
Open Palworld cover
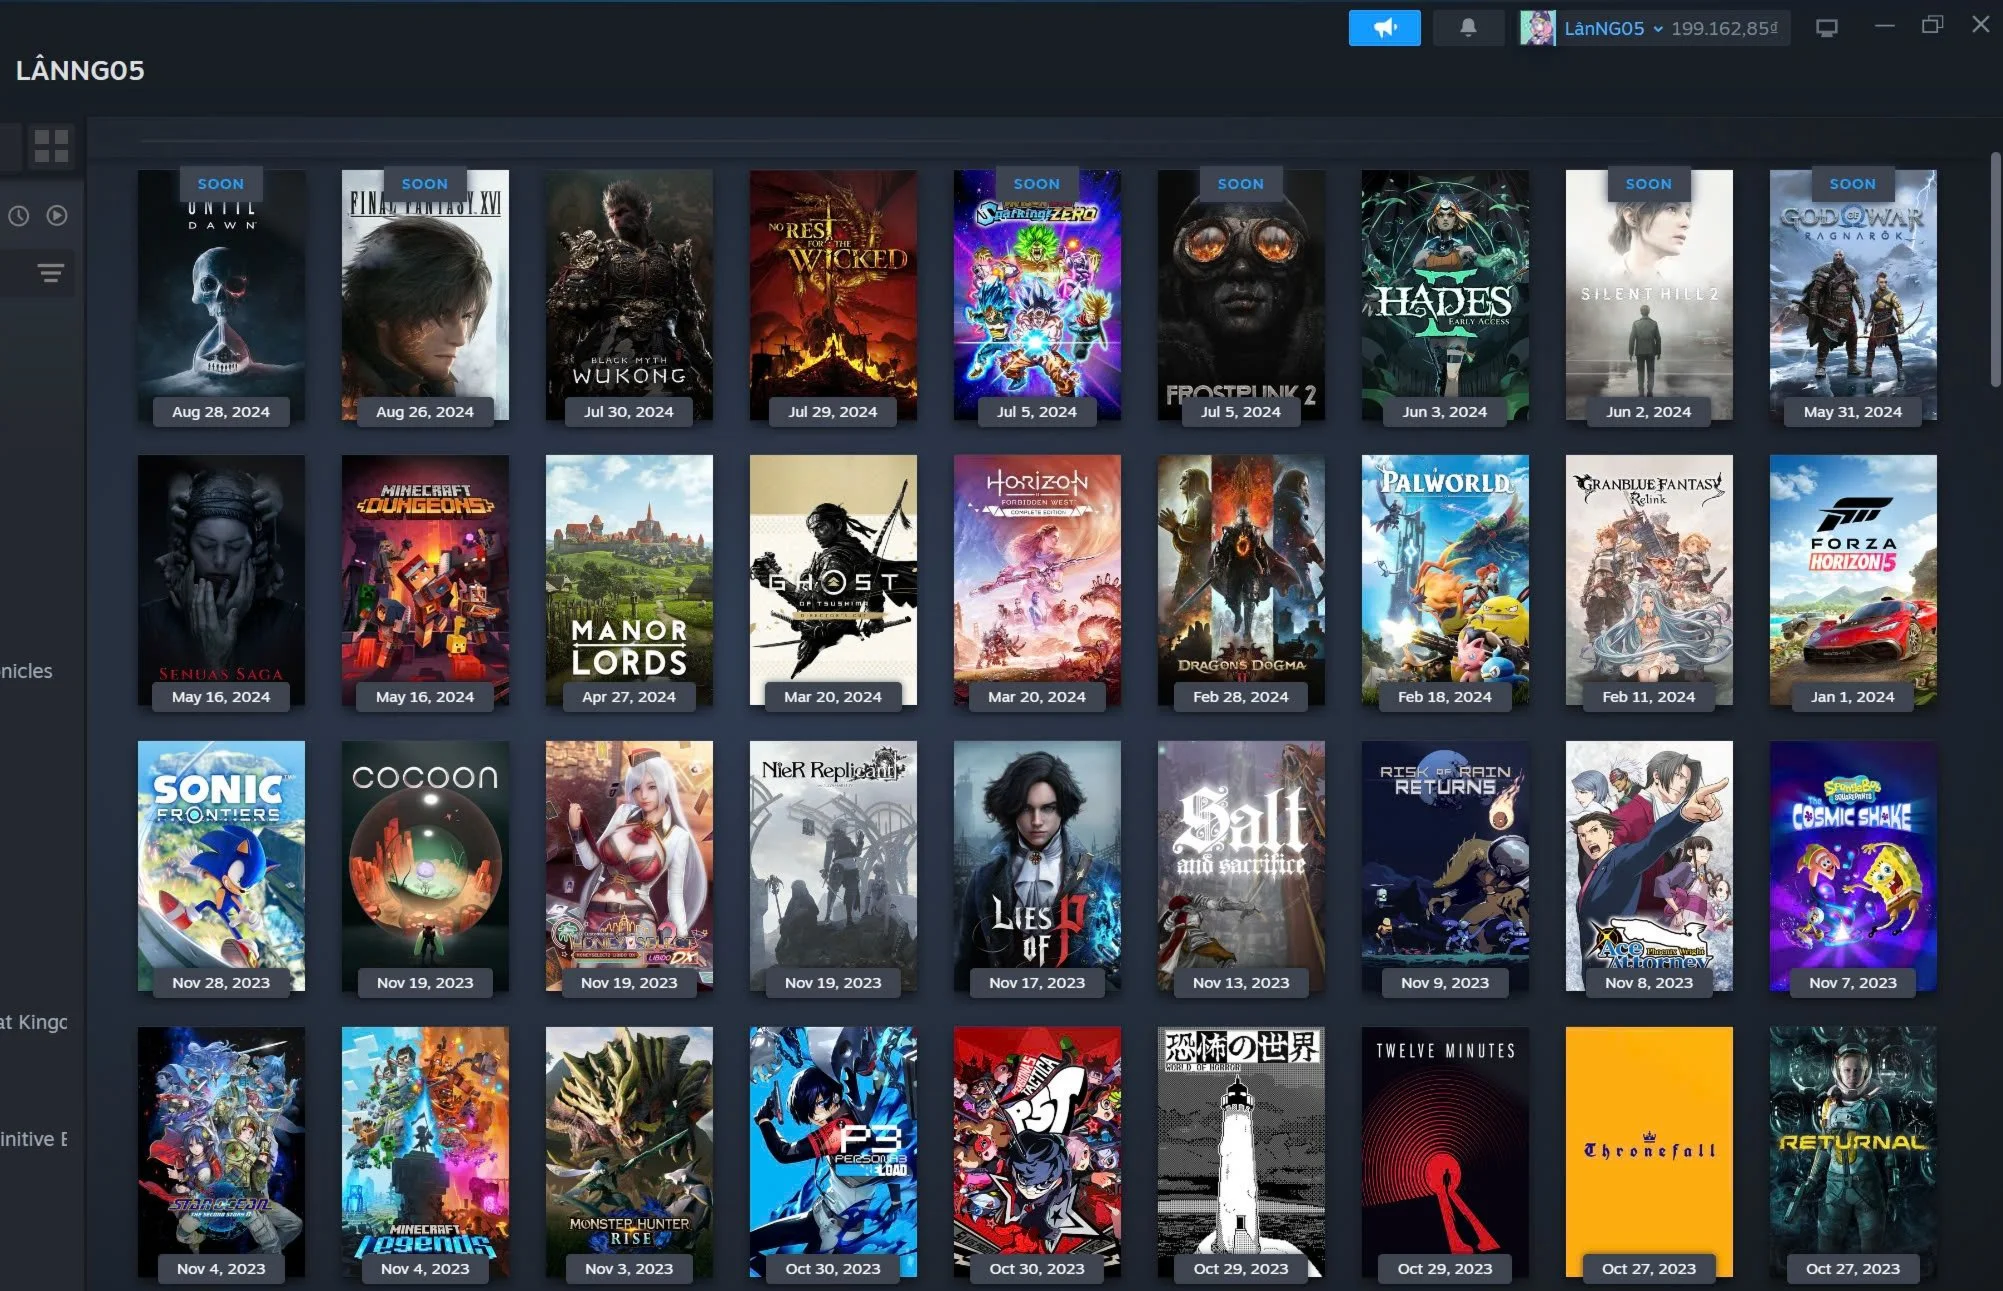click(1445, 580)
